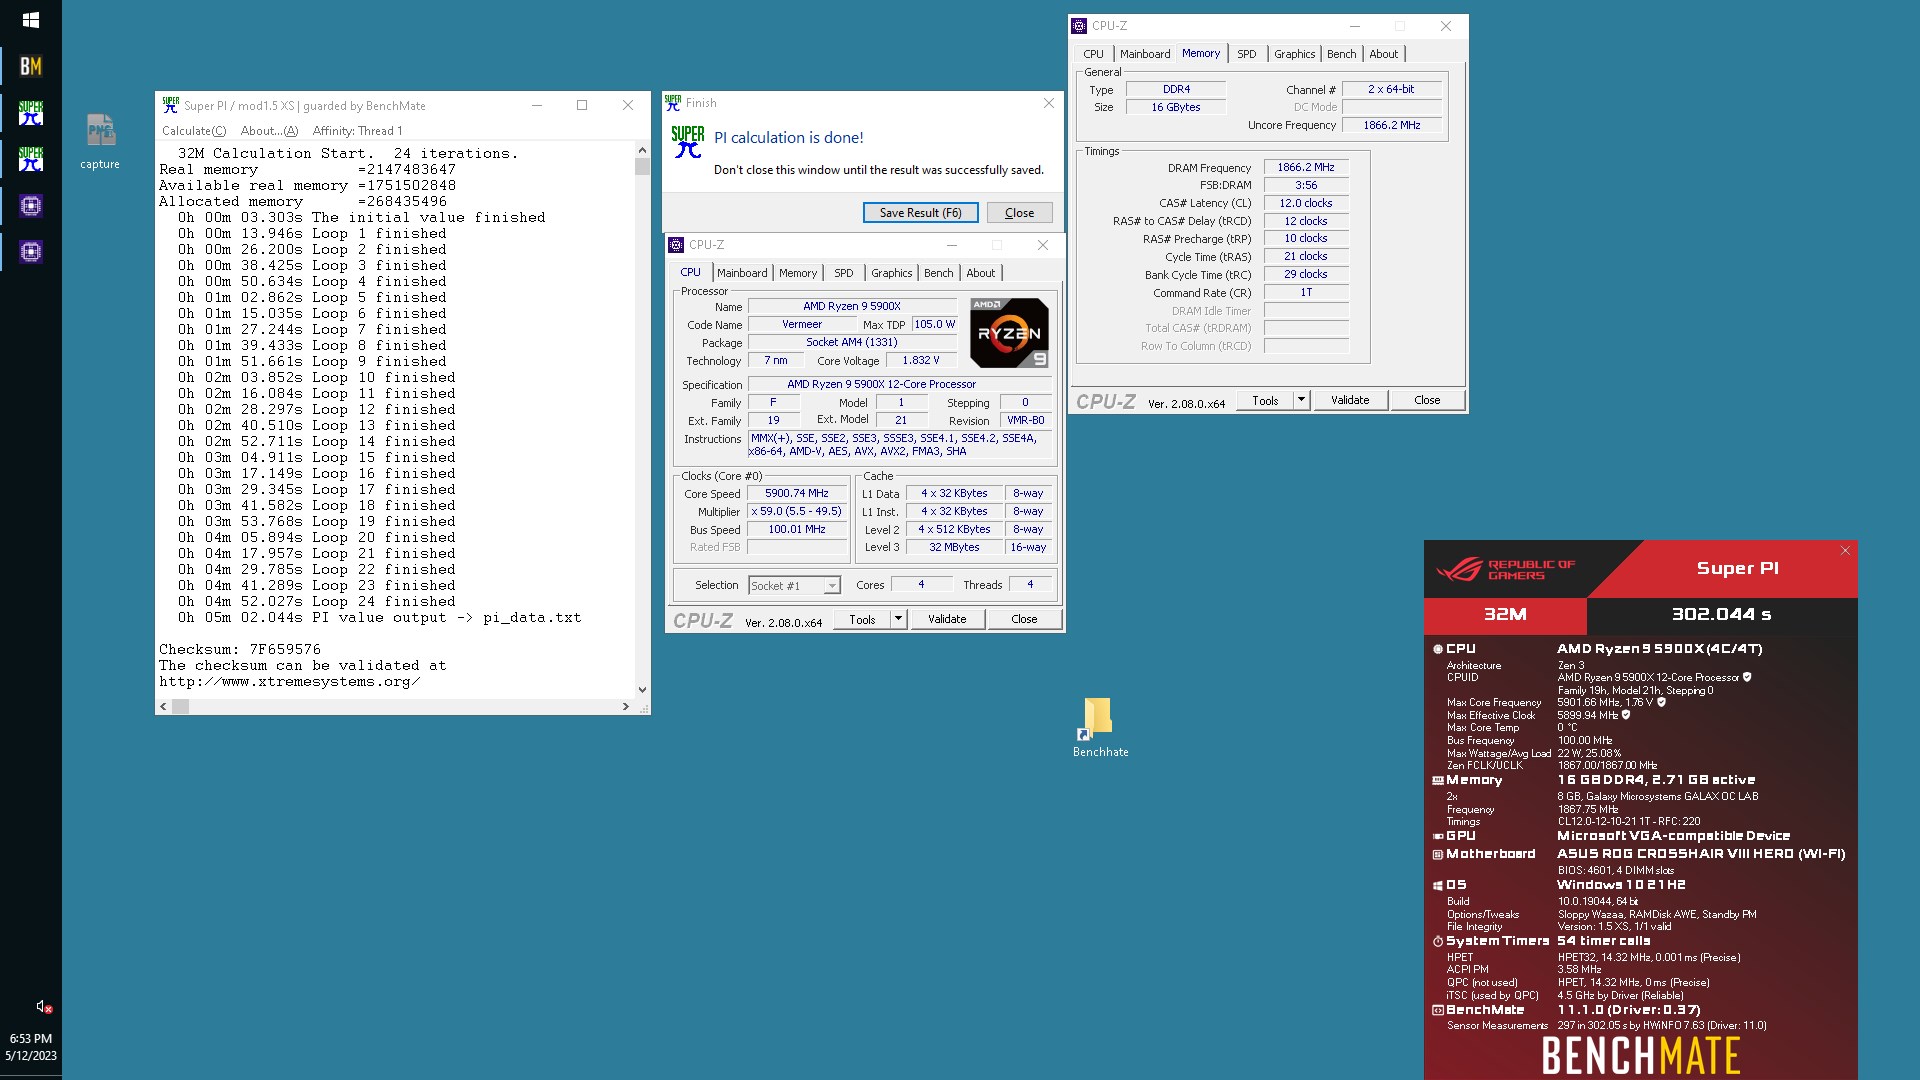The width and height of the screenshot is (1920, 1080).
Task: Click Super PI horizontal scrollbar left arrow
Action: click(x=164, y=707)
